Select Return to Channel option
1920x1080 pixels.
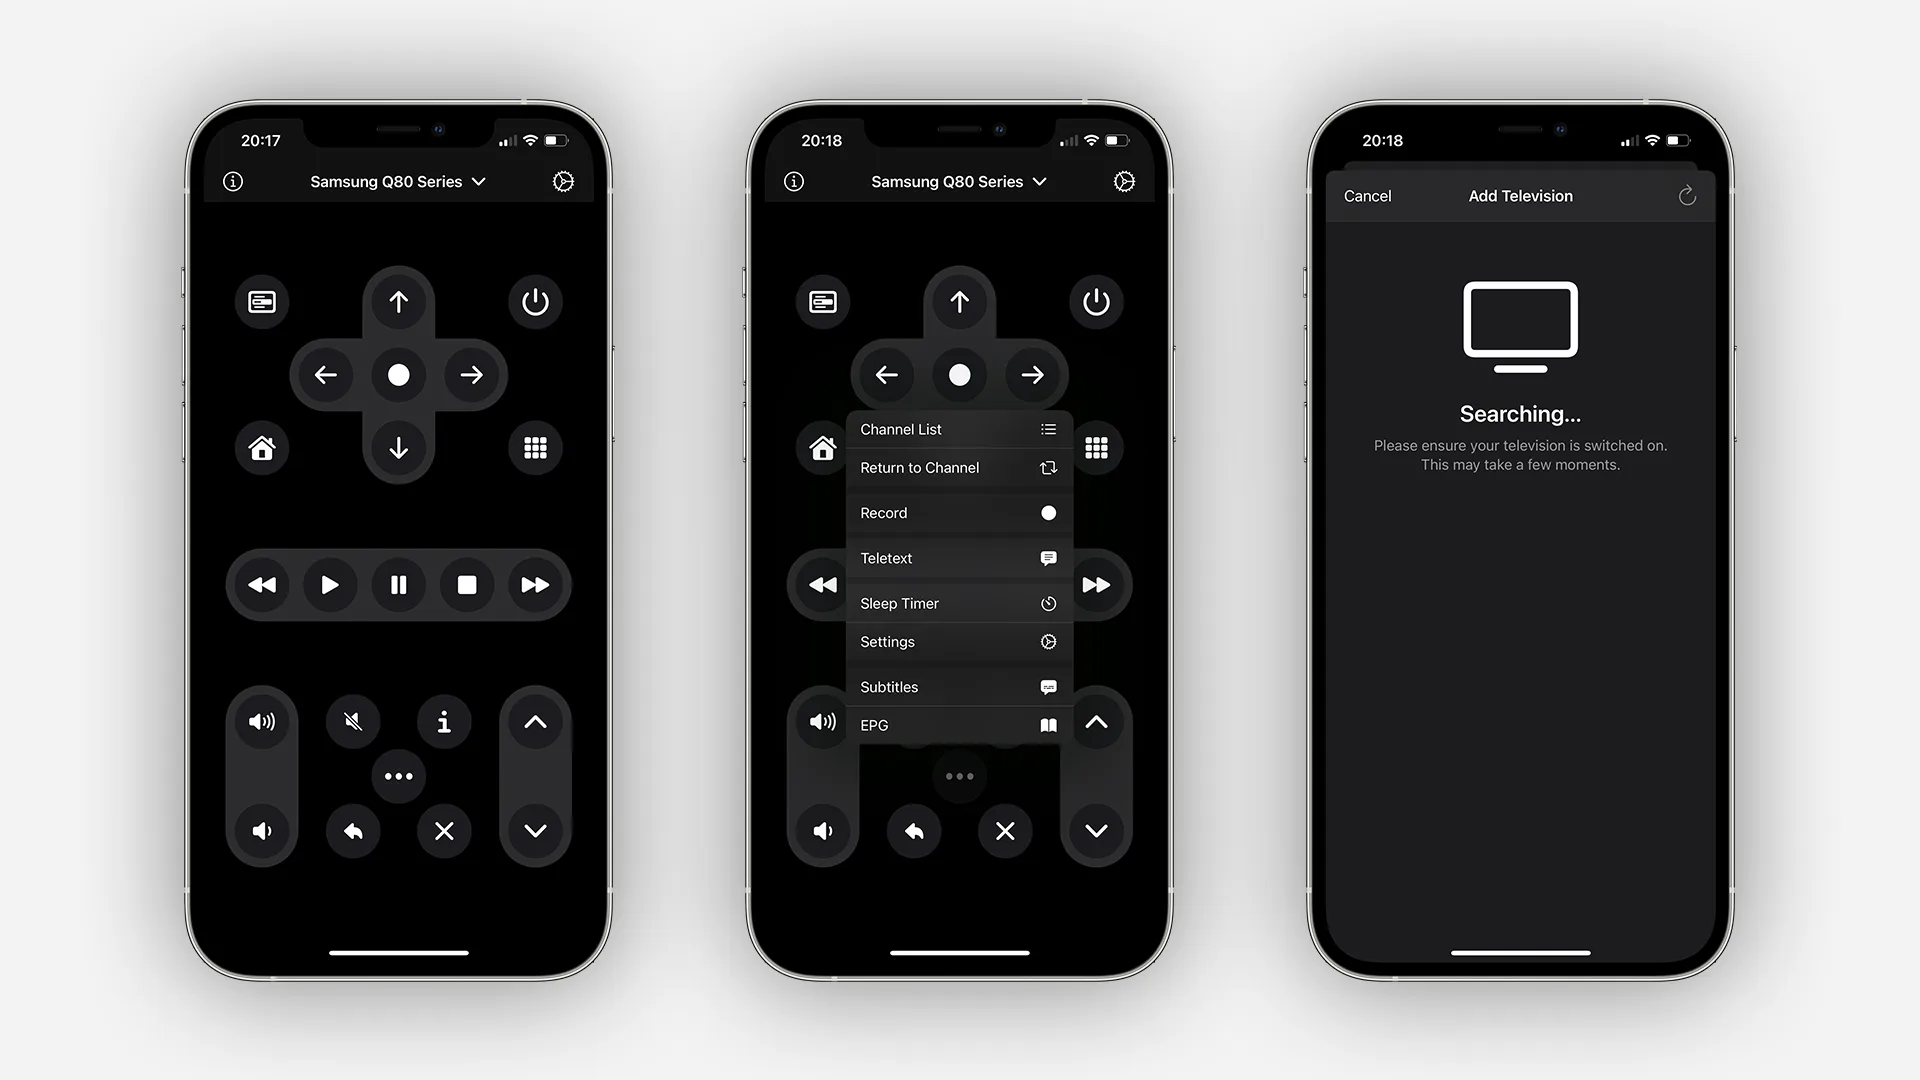(x=957, y=468)
